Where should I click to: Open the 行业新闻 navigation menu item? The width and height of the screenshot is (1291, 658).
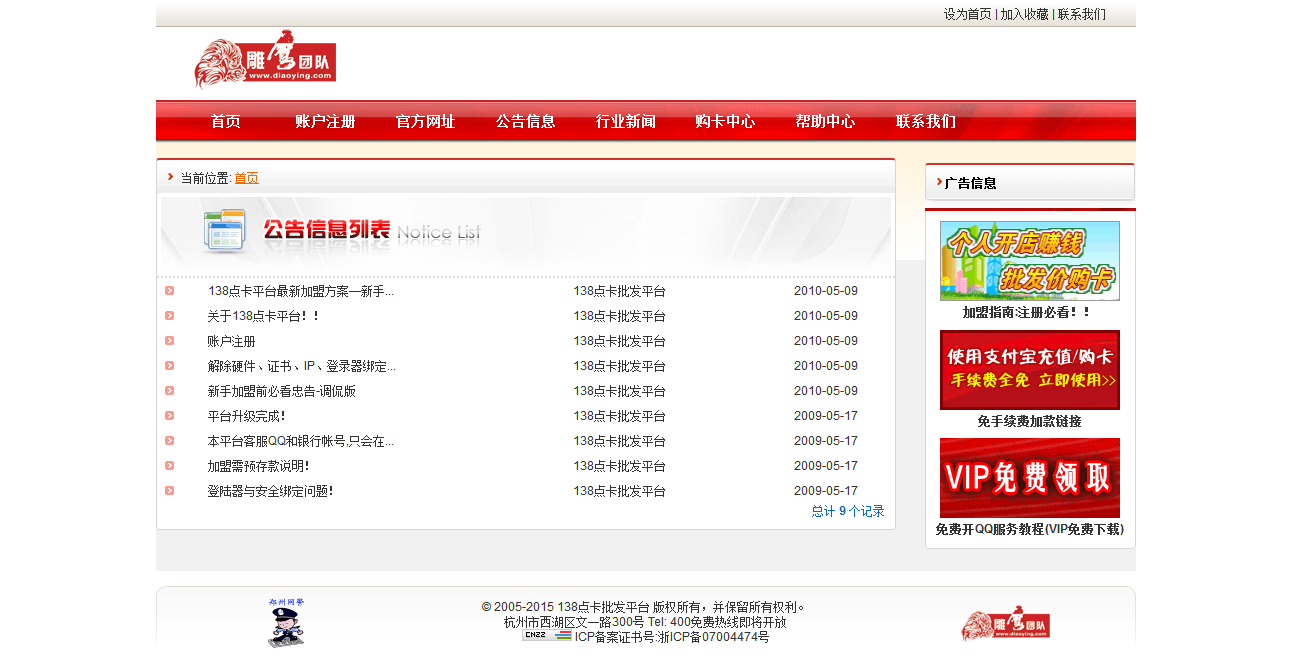point(626,121)
